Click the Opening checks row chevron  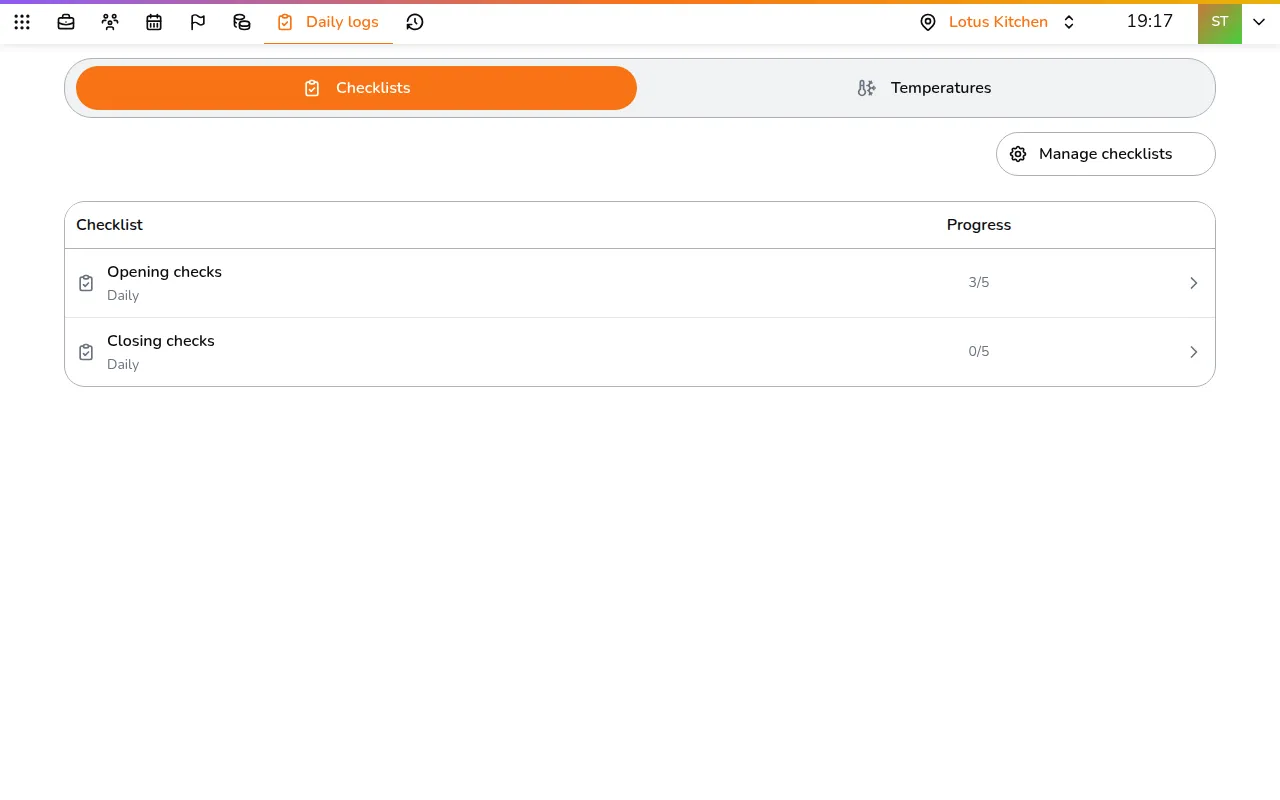[1193, 283]
